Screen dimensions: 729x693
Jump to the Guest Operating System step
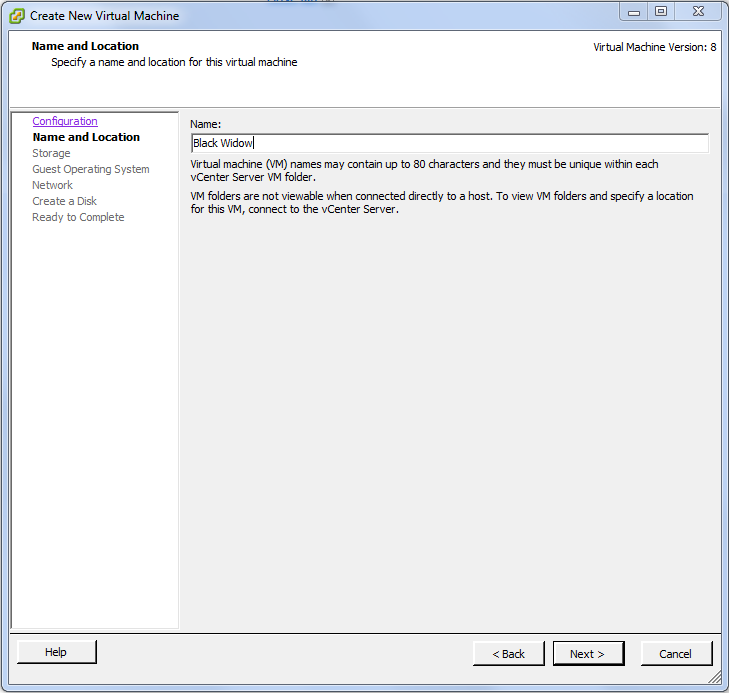(x=91, y=169)
